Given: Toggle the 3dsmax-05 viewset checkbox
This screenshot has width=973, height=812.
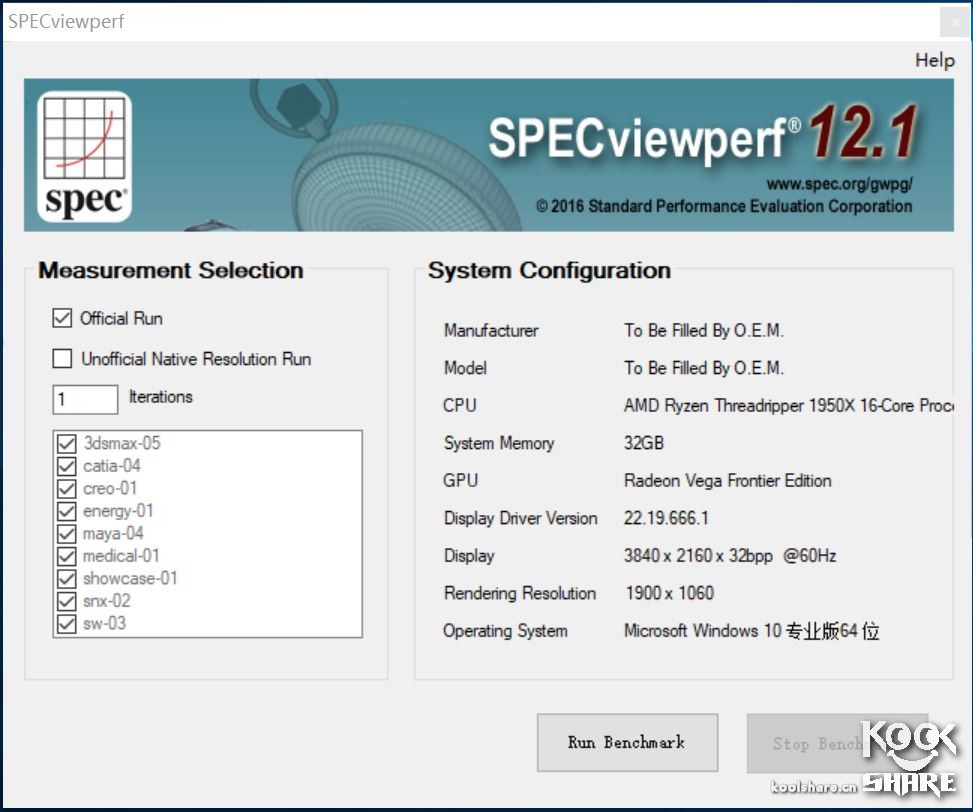Looking at the screenshot, I should click(x=68, y=444).
